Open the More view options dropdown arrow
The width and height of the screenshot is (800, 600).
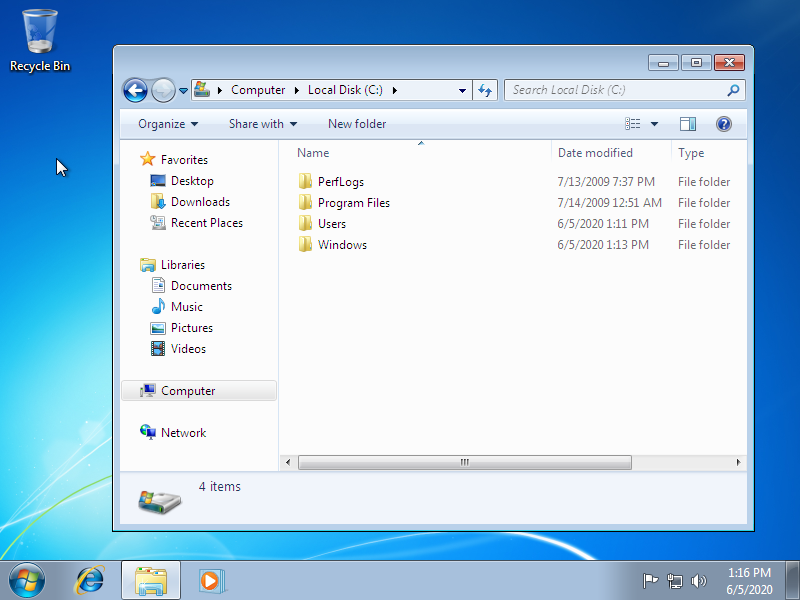(654, 124)
